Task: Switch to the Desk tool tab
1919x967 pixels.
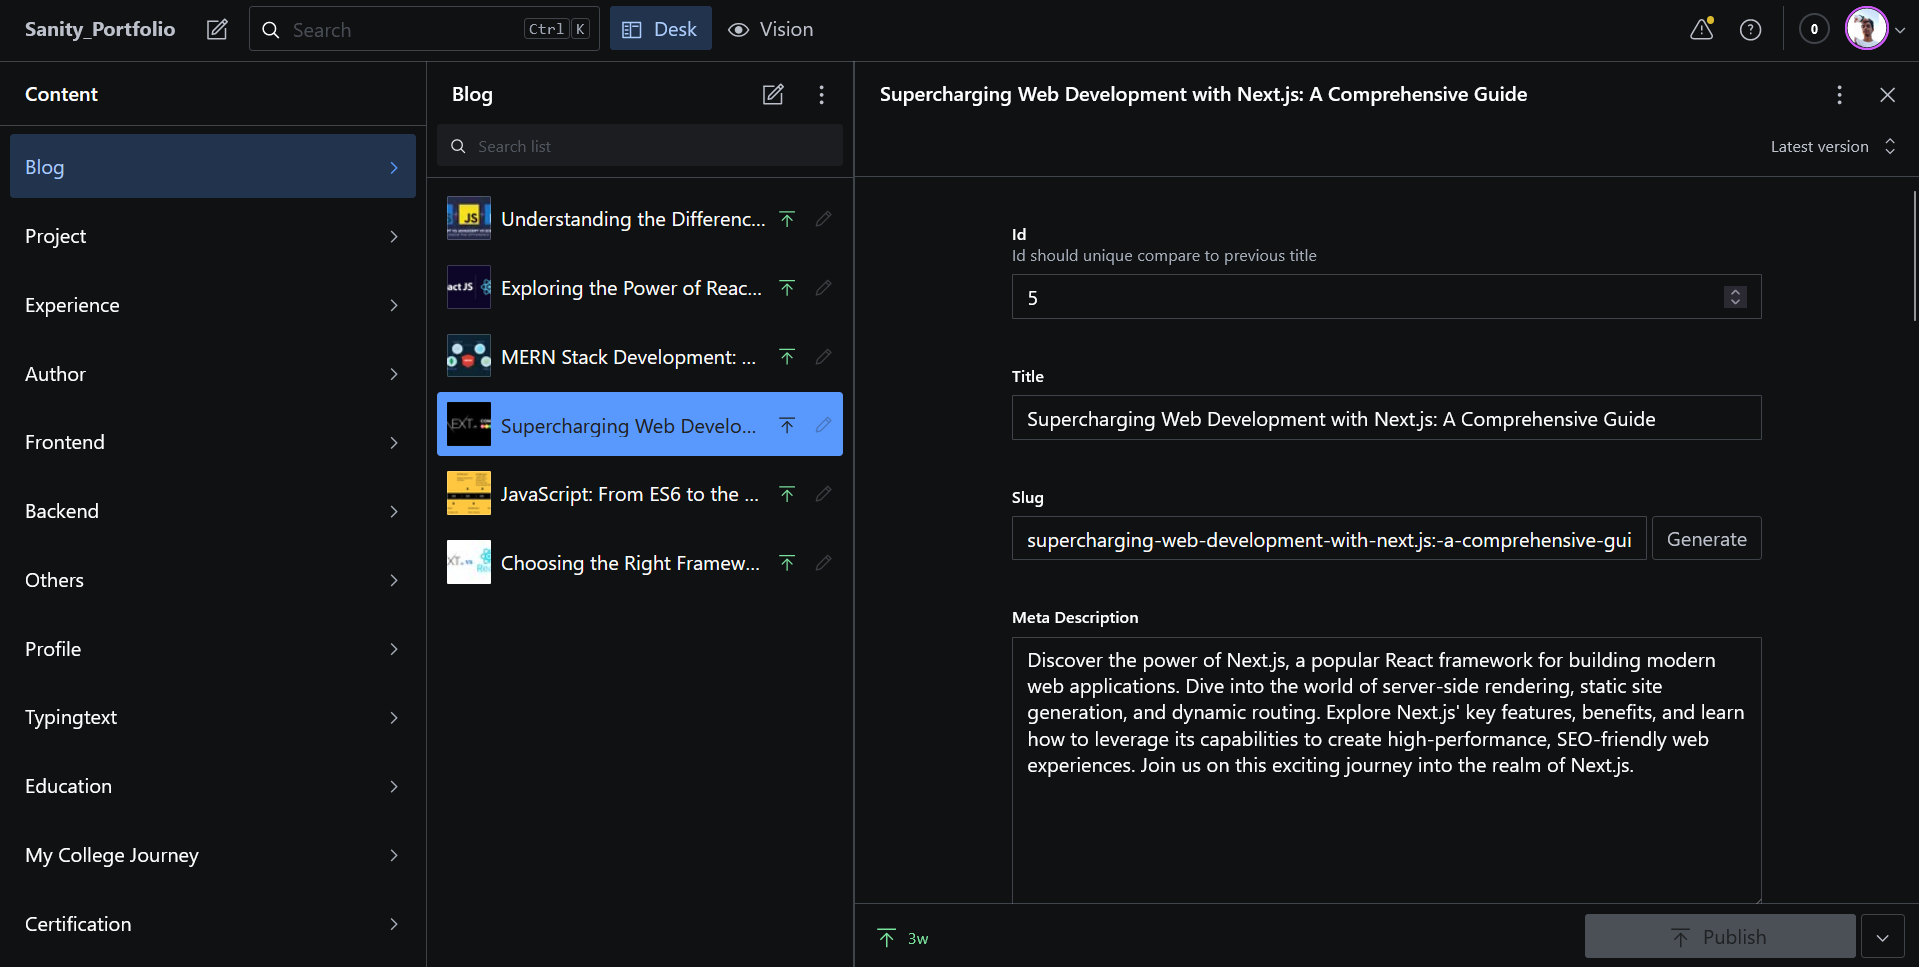Action: click(660, 29)
